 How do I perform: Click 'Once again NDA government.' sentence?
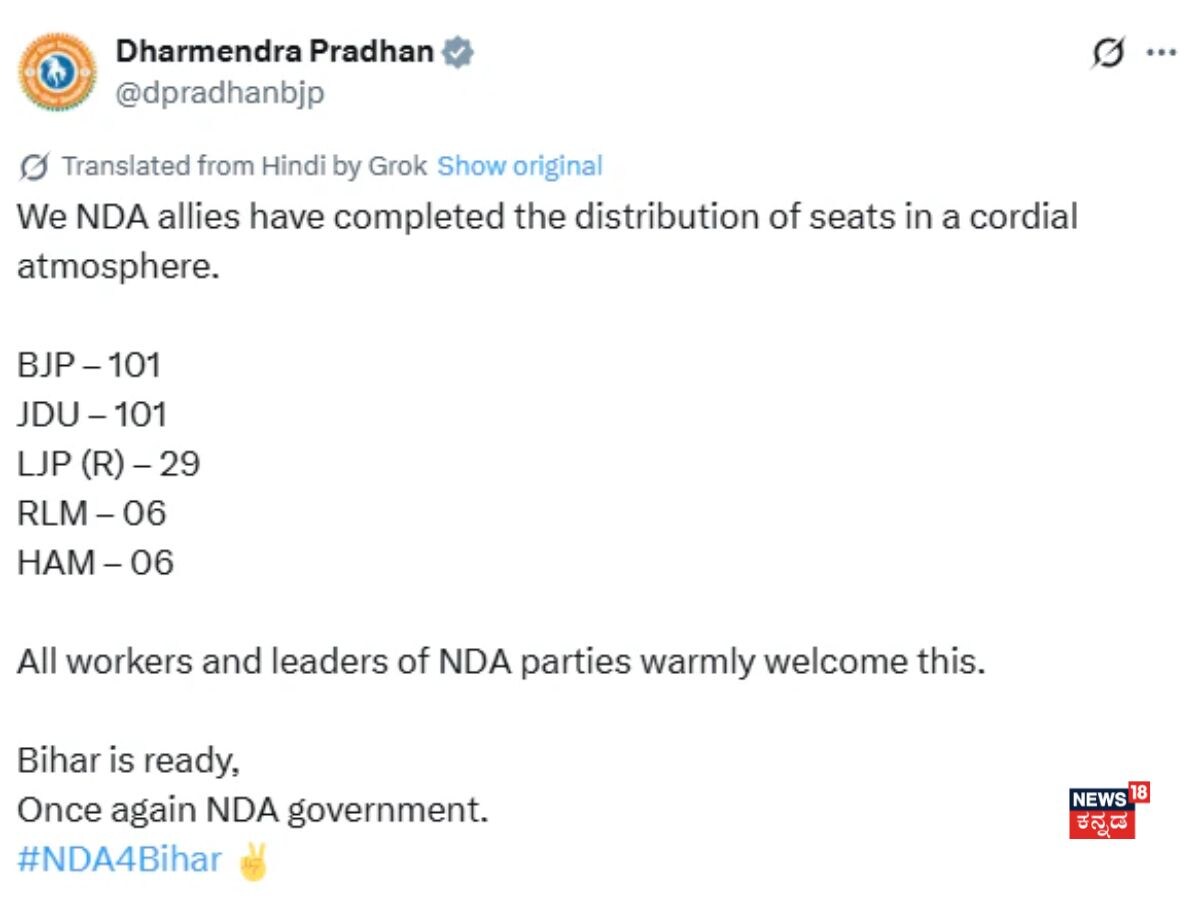pyautogui.click(x=252, y=810)
